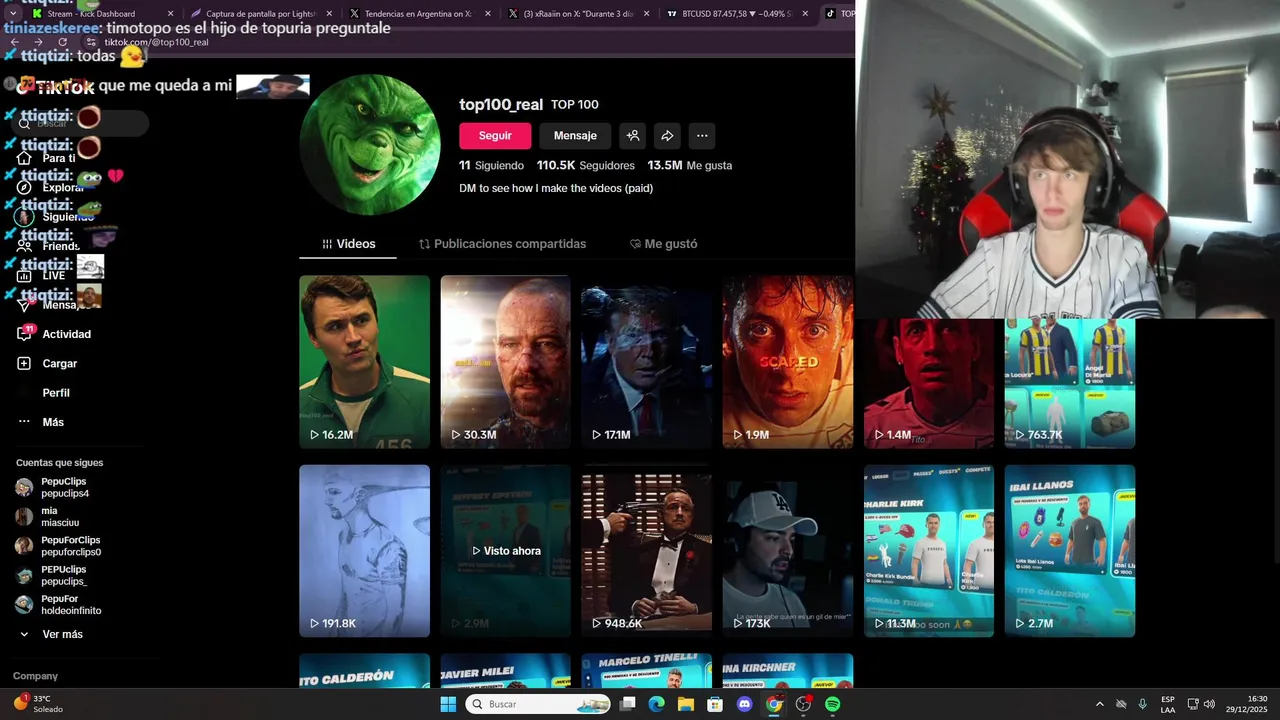Click the share arrow icon on profile
This screenshot has height=720, width=1280.
pos(667,136)
